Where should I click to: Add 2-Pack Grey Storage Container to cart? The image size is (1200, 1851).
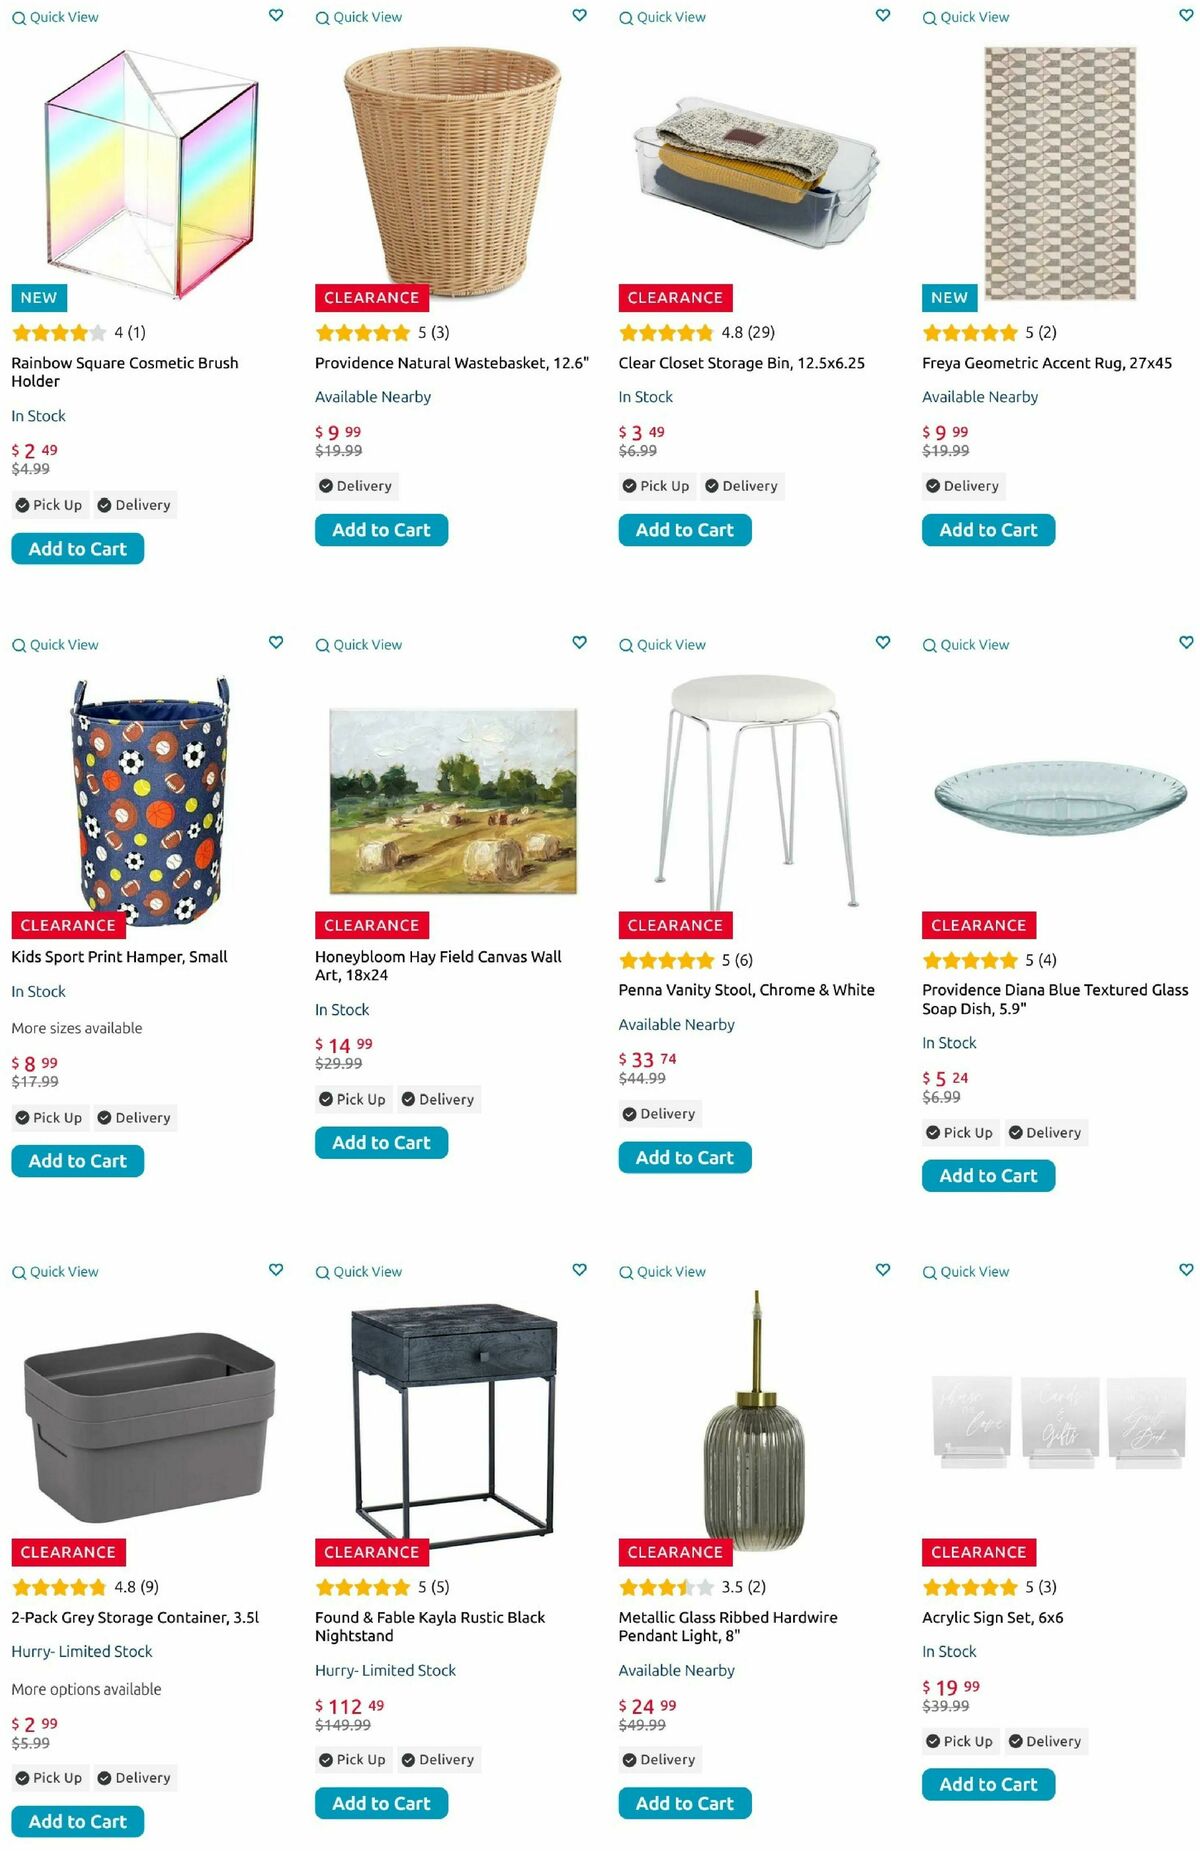77,1821
